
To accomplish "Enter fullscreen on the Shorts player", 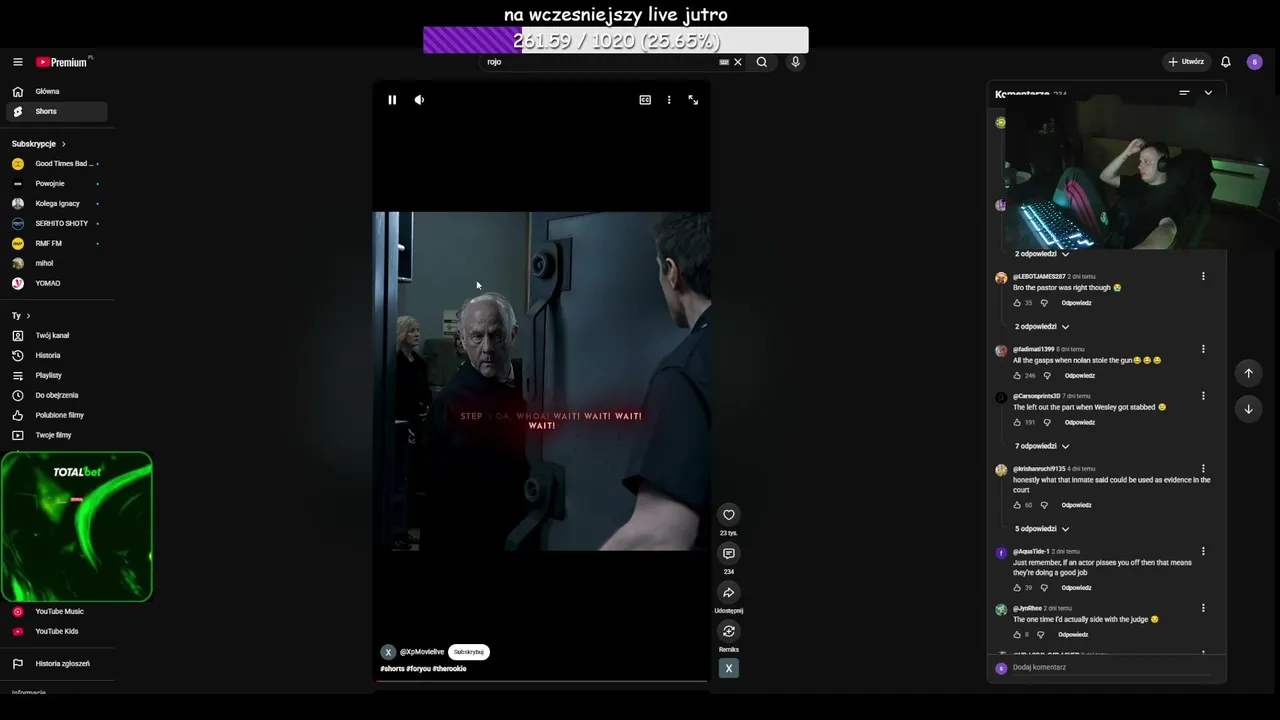I will 693,100.
